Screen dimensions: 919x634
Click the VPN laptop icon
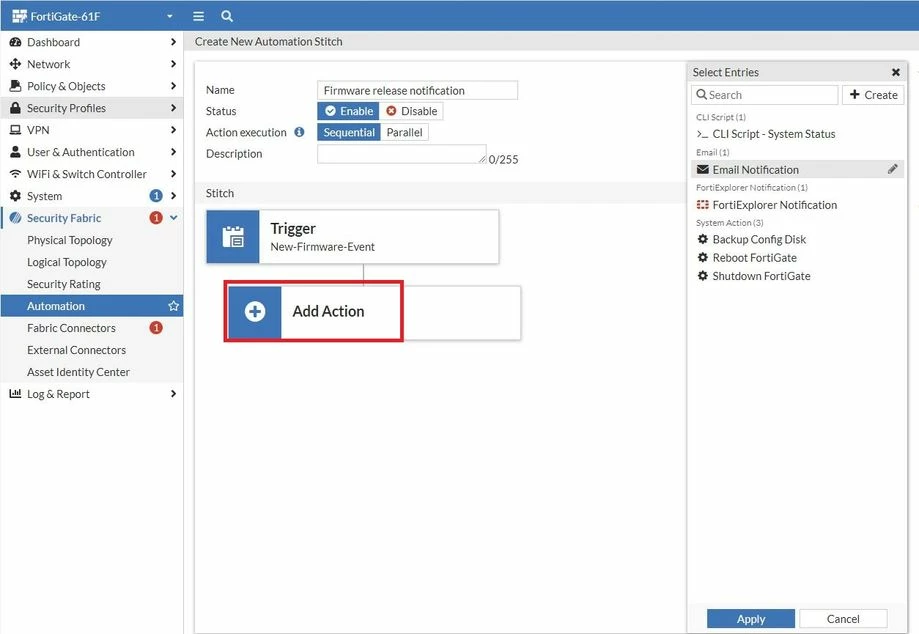(x=15, y=130)
